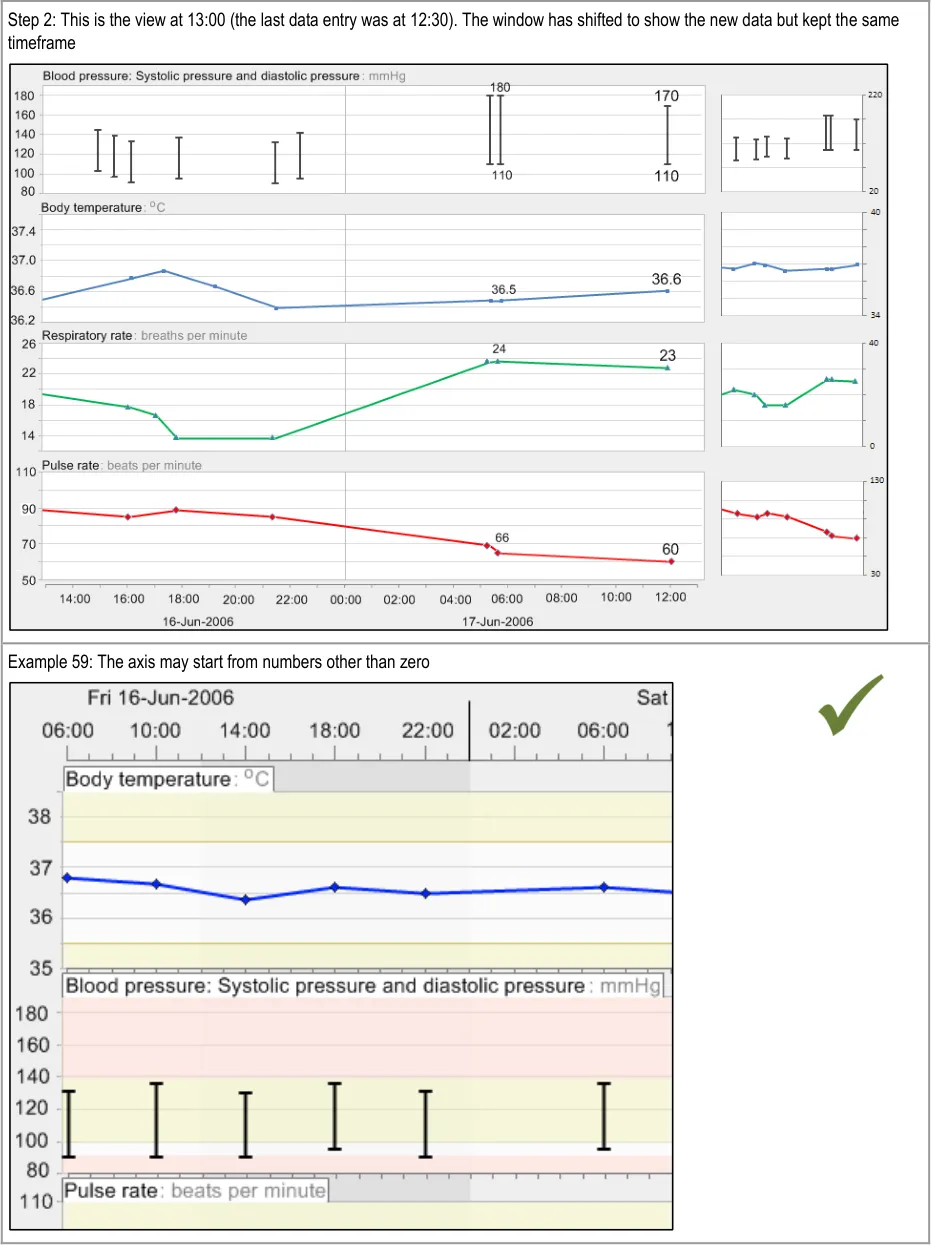Select Body temperature tab in lower chart
The width and height of the screenshot is (931, 1245).
[167, 779]
